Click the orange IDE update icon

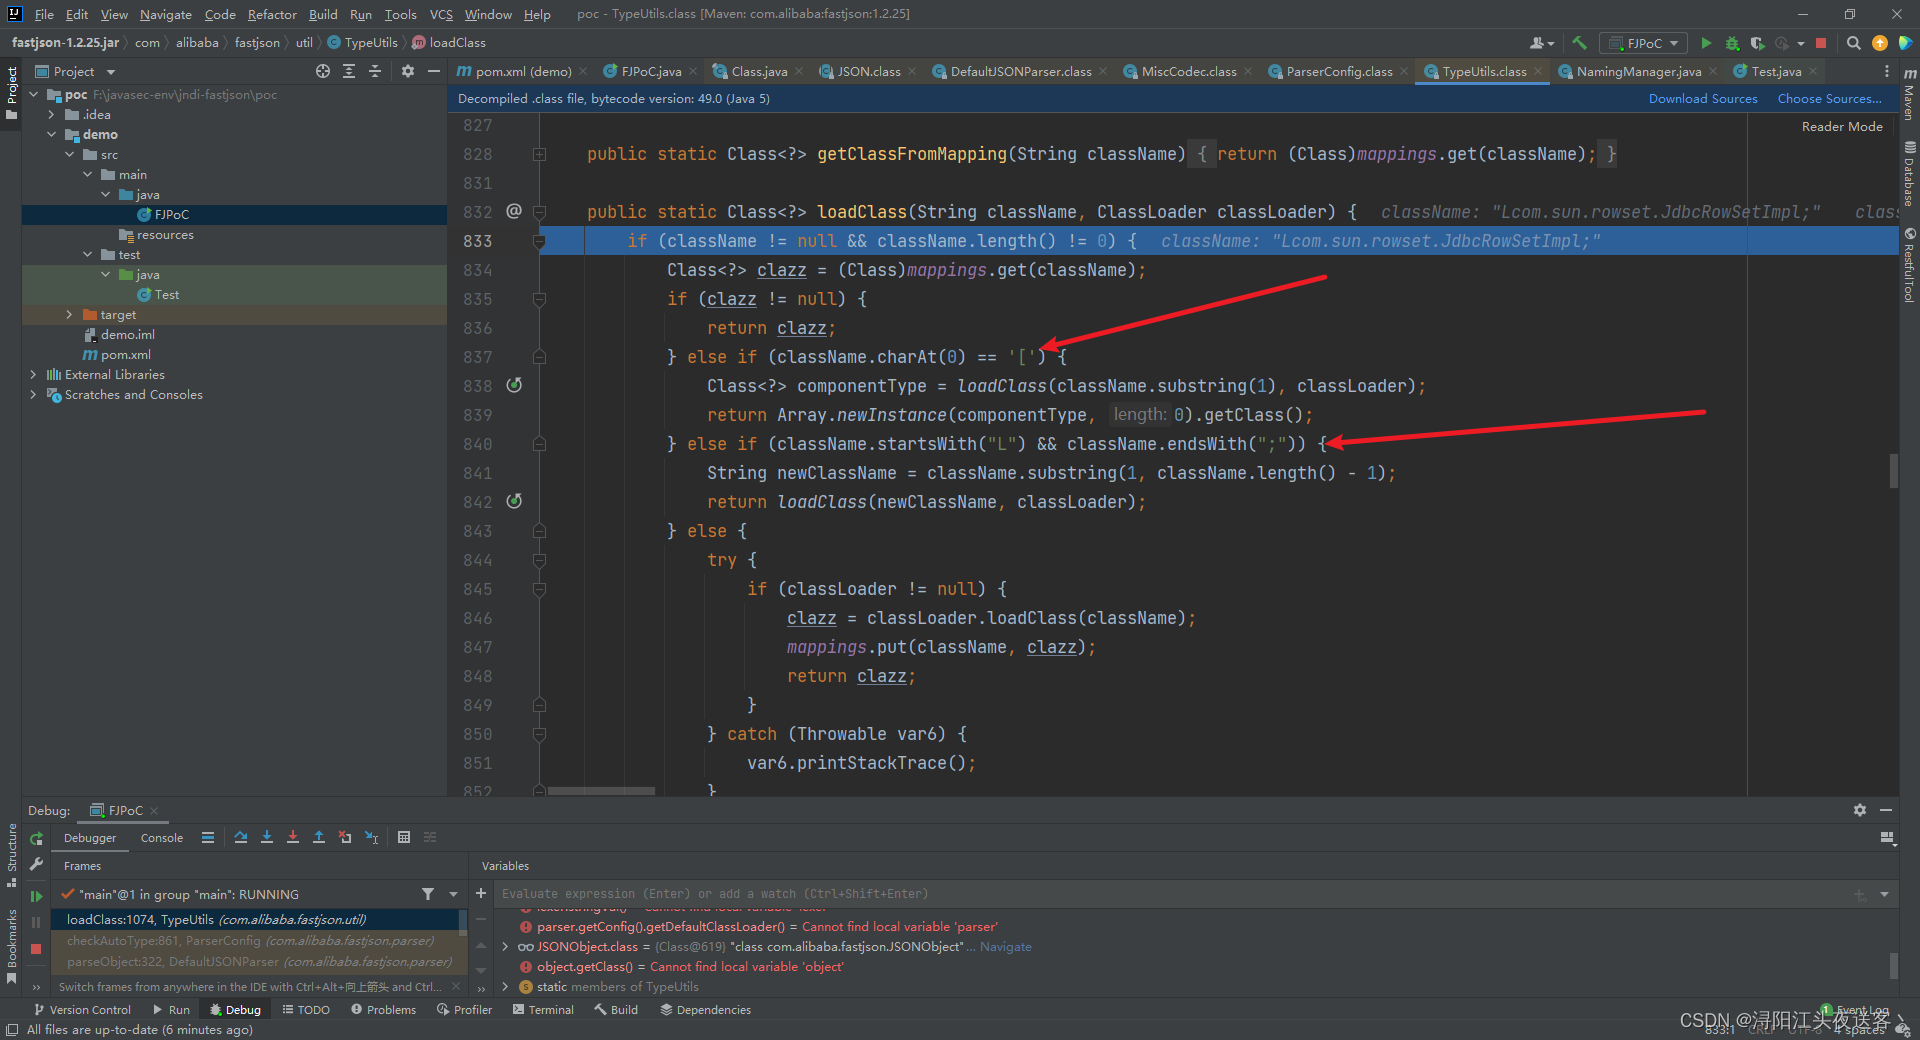click(1879, 43)
